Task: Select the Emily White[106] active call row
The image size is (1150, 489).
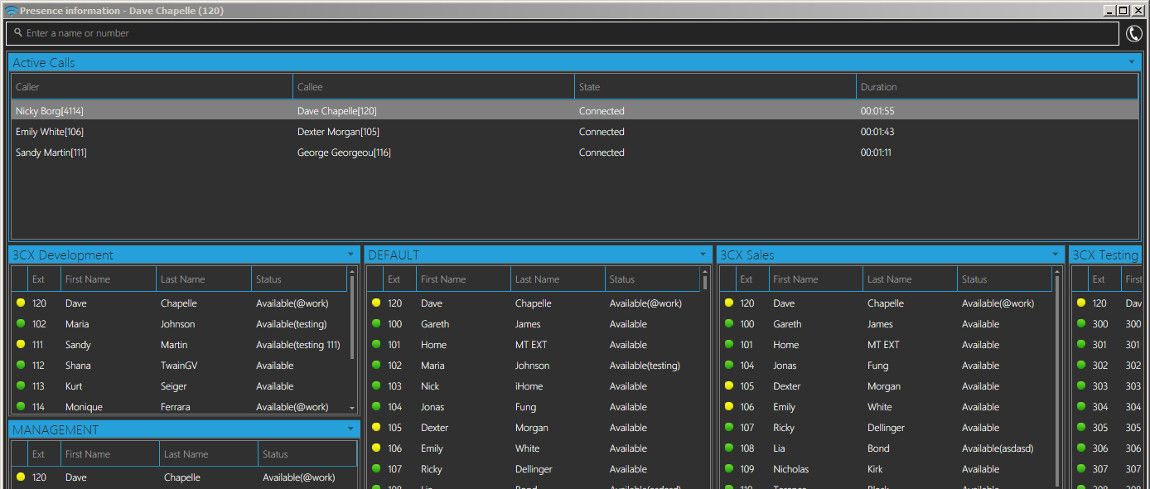Action: (x=574, y=132)
